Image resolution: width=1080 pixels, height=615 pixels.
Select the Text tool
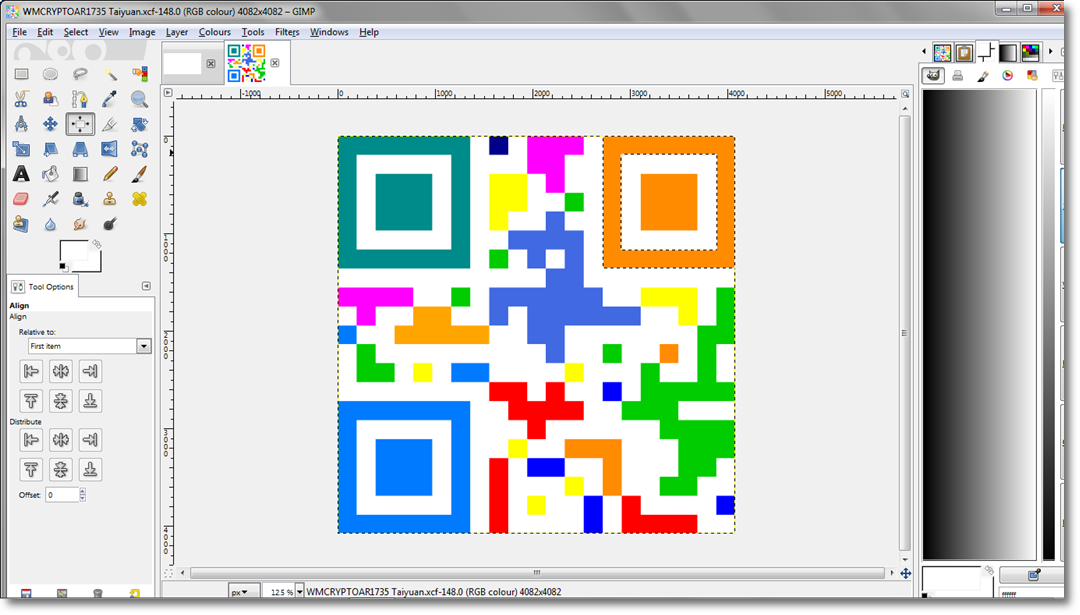21,174
